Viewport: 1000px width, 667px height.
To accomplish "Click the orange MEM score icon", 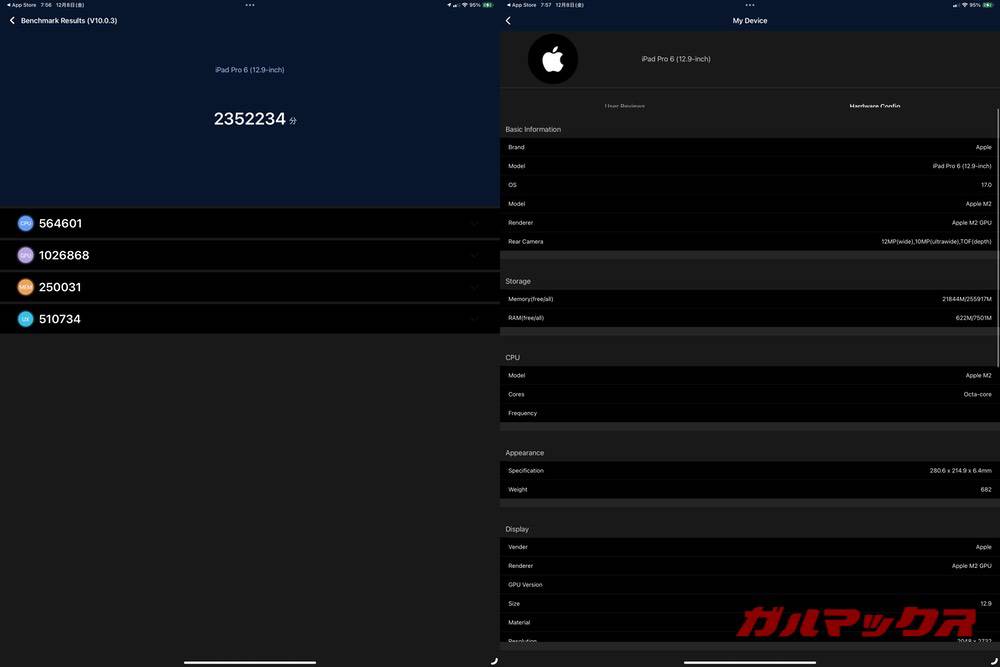I will [26, 286].
